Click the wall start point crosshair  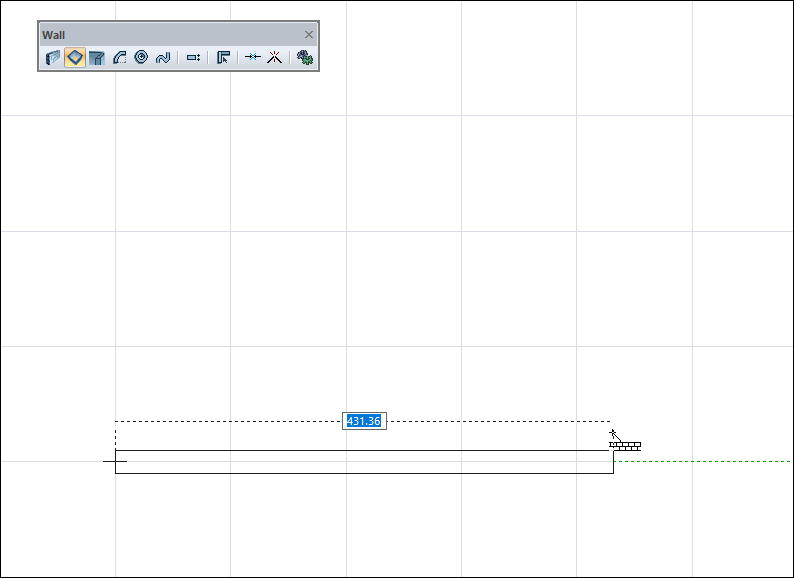click(115, 461)
